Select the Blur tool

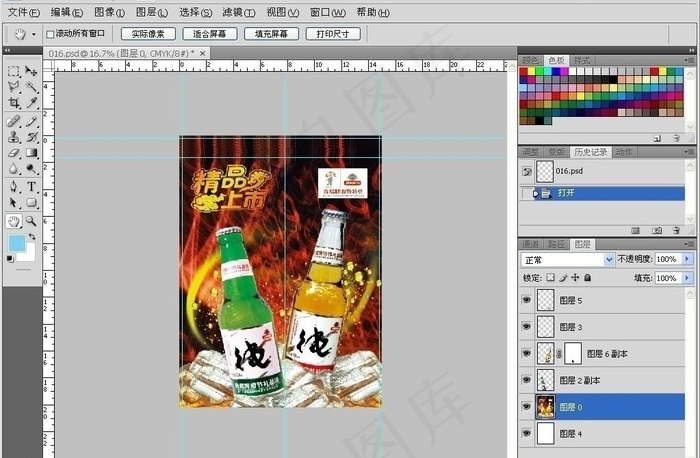point(13,168)
